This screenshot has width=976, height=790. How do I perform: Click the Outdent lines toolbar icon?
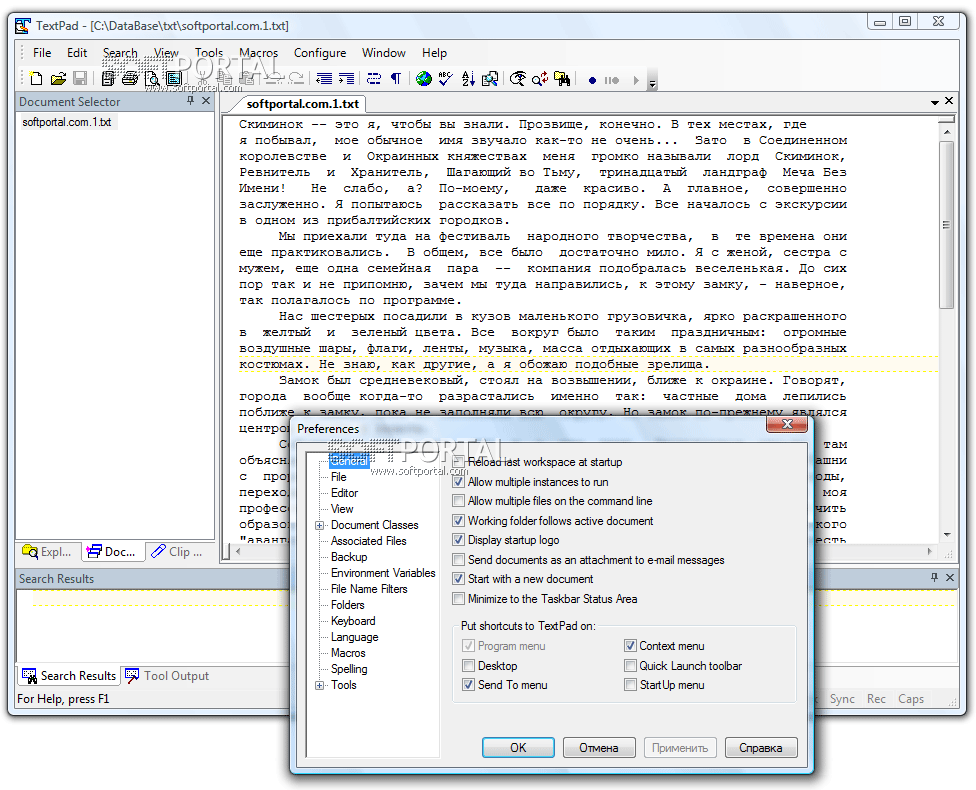click(324, 79)
